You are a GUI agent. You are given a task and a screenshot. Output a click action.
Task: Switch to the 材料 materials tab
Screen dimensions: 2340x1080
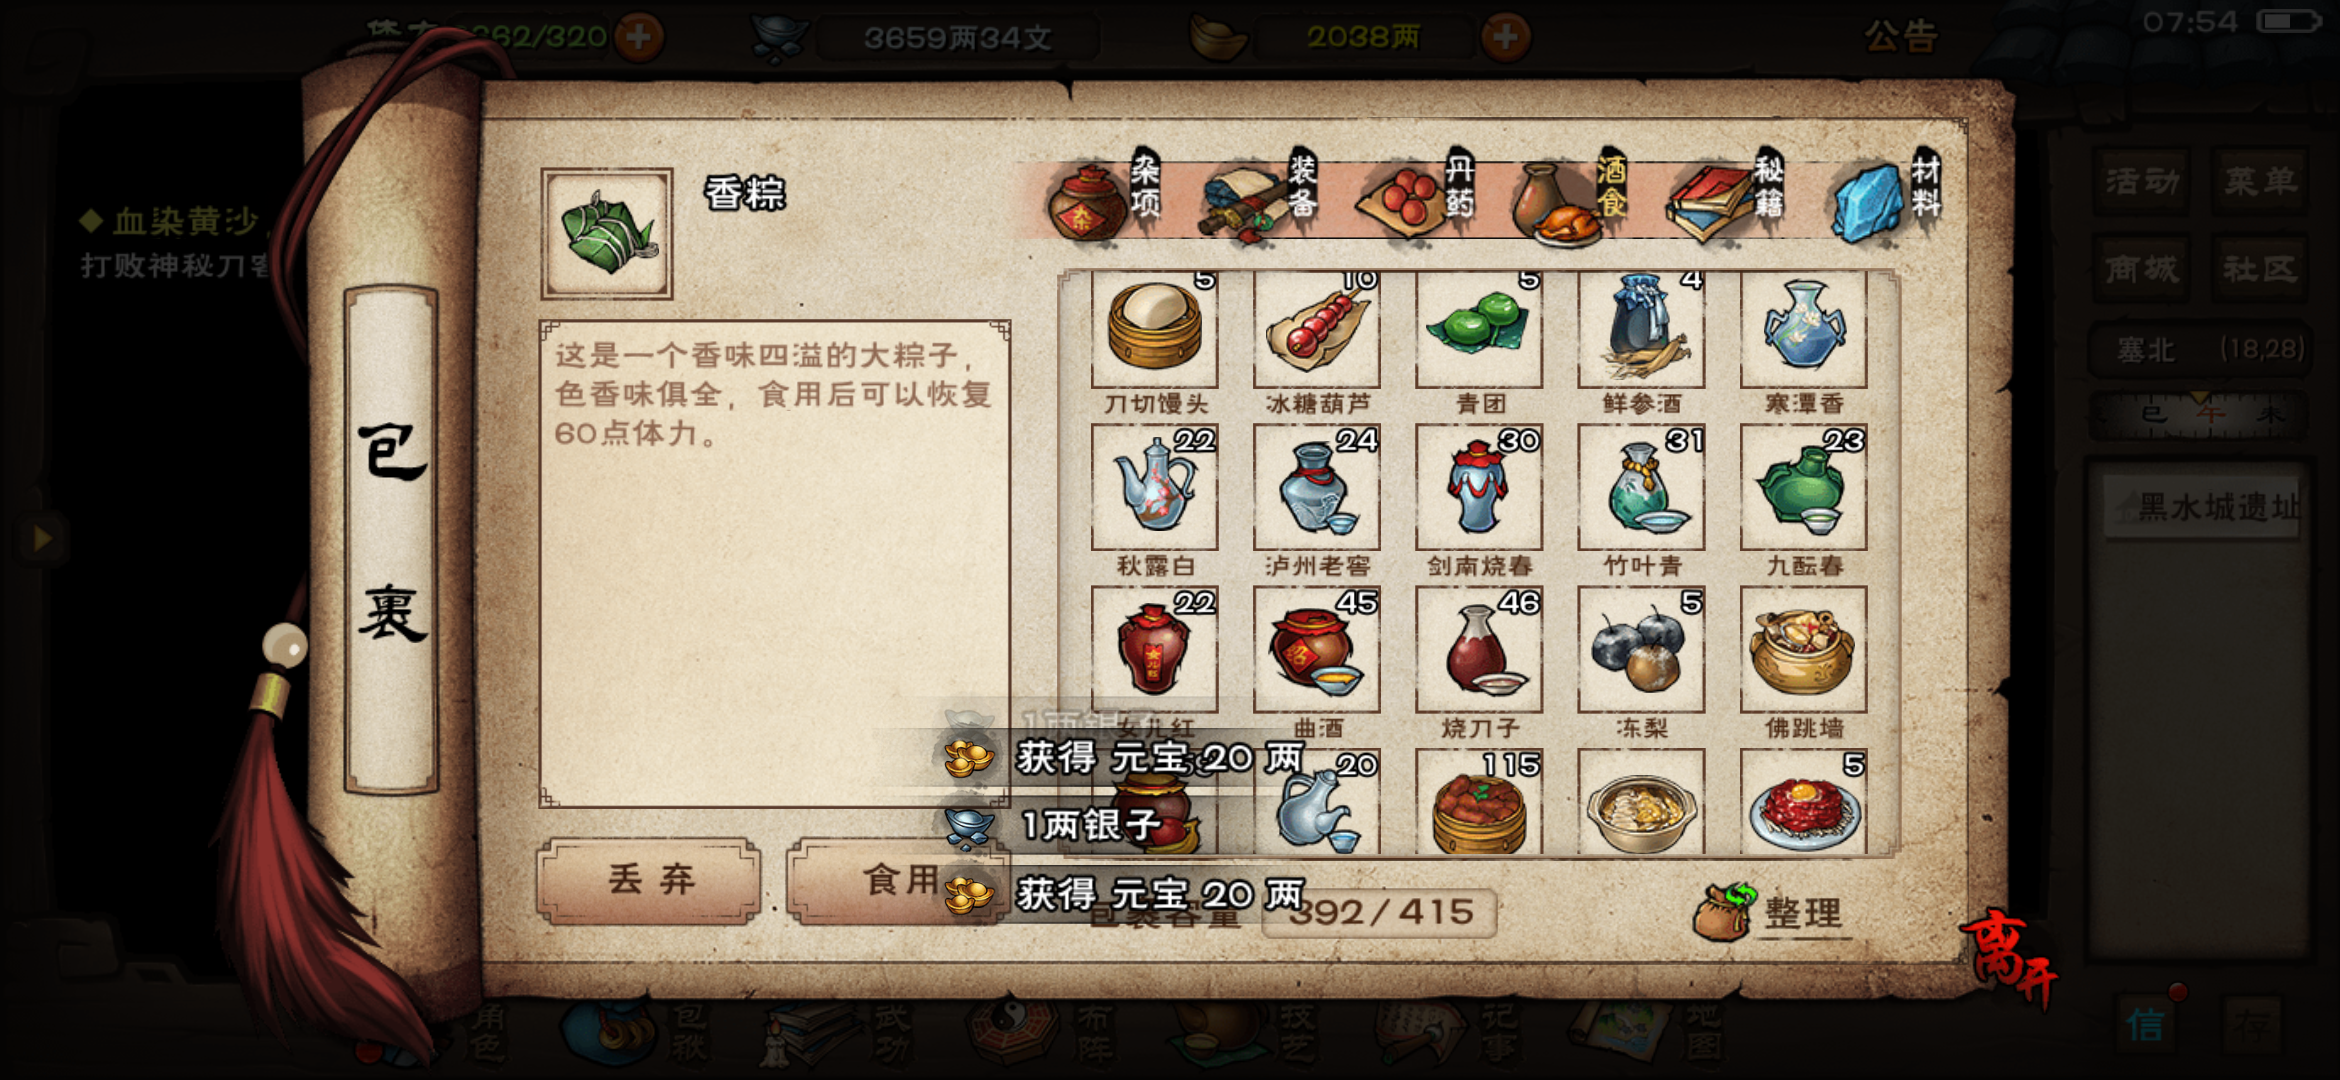[1886, 197]
